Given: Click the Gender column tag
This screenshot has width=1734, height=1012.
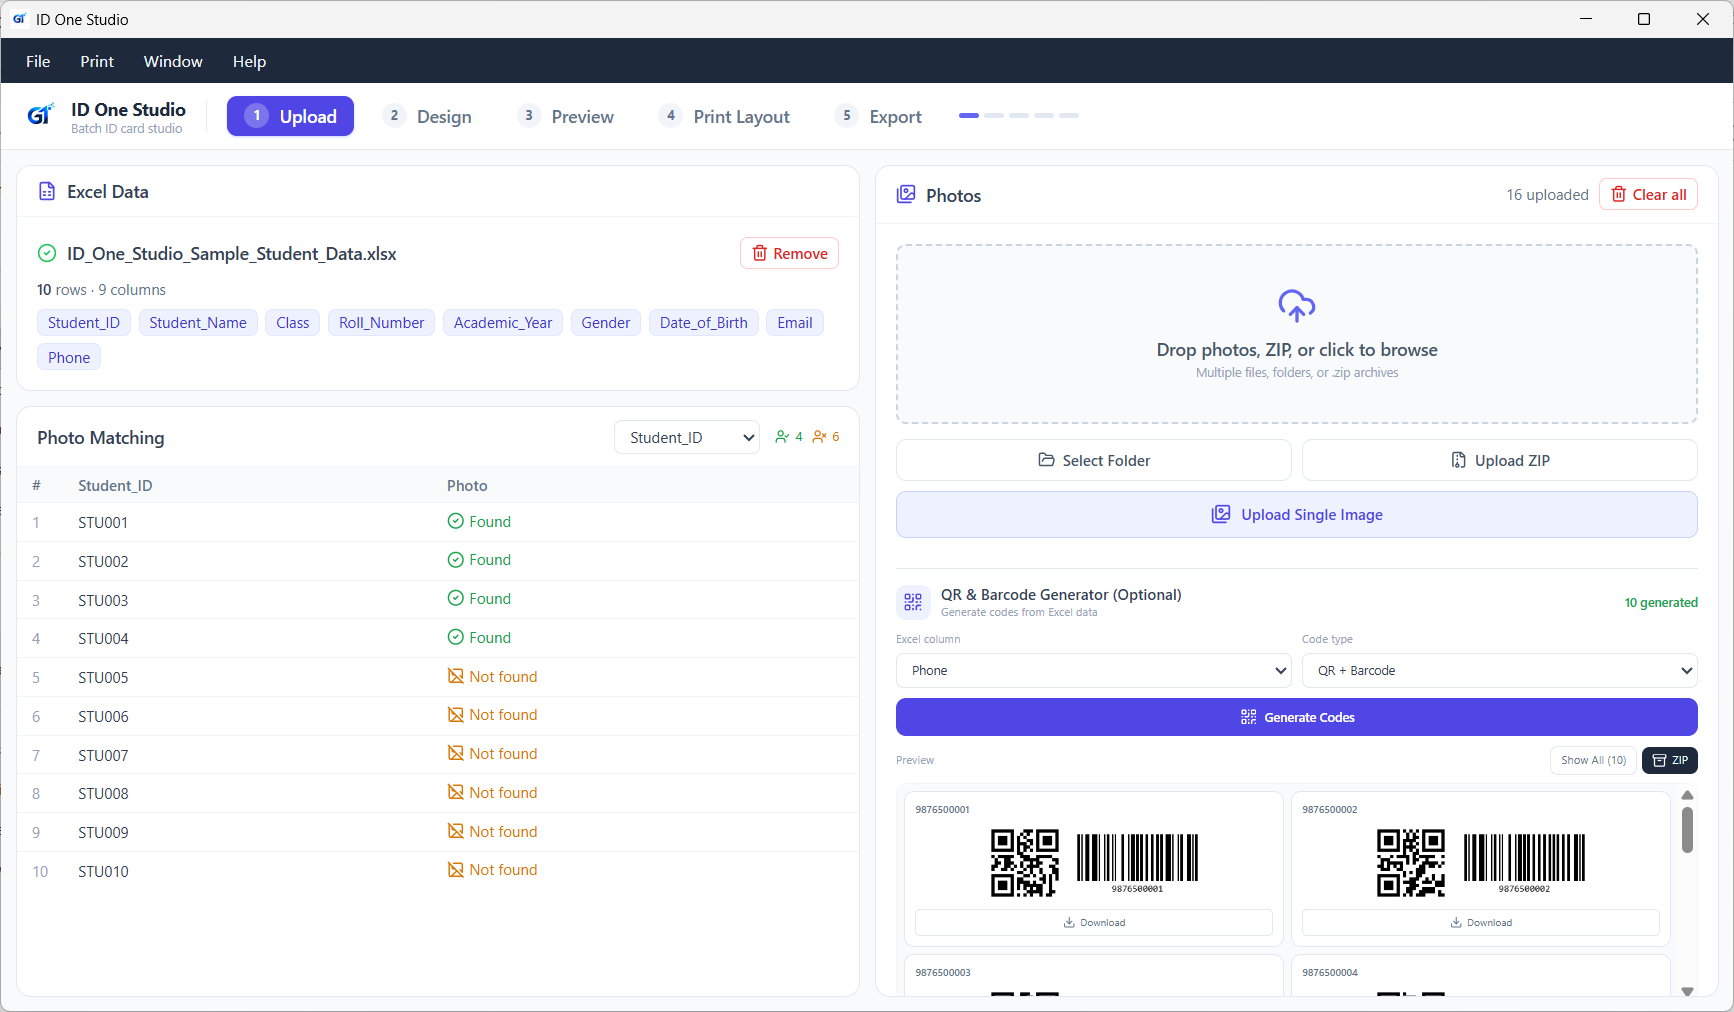Looking at the screenshot, I should [x=606, y=322].
